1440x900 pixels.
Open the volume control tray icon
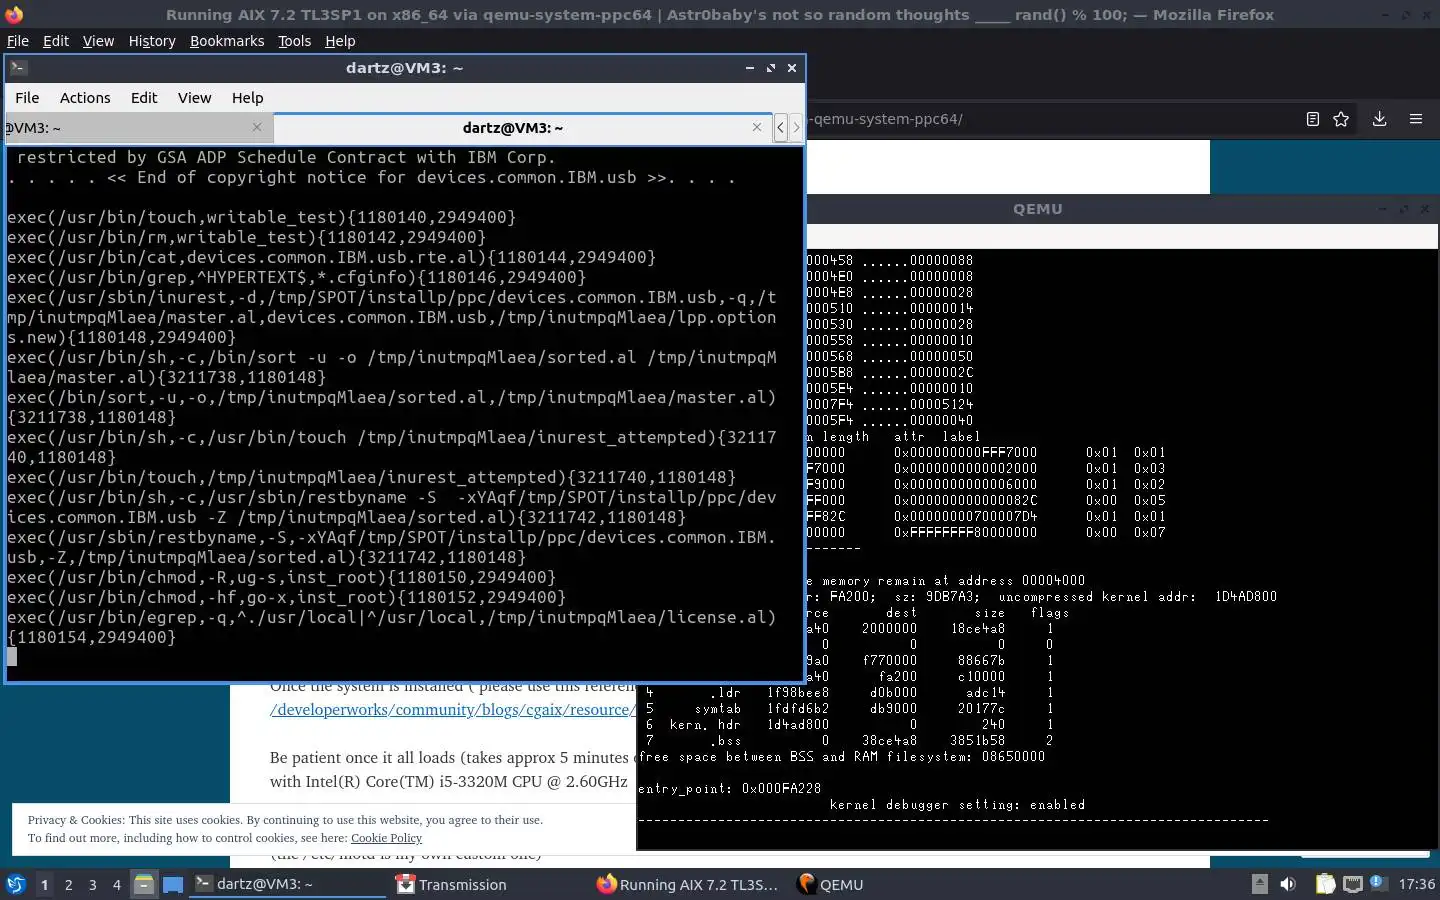(x=1288, y=884)
